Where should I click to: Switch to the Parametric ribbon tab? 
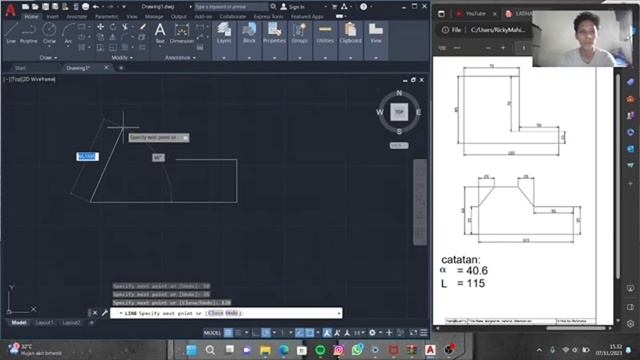click(107, 17)
